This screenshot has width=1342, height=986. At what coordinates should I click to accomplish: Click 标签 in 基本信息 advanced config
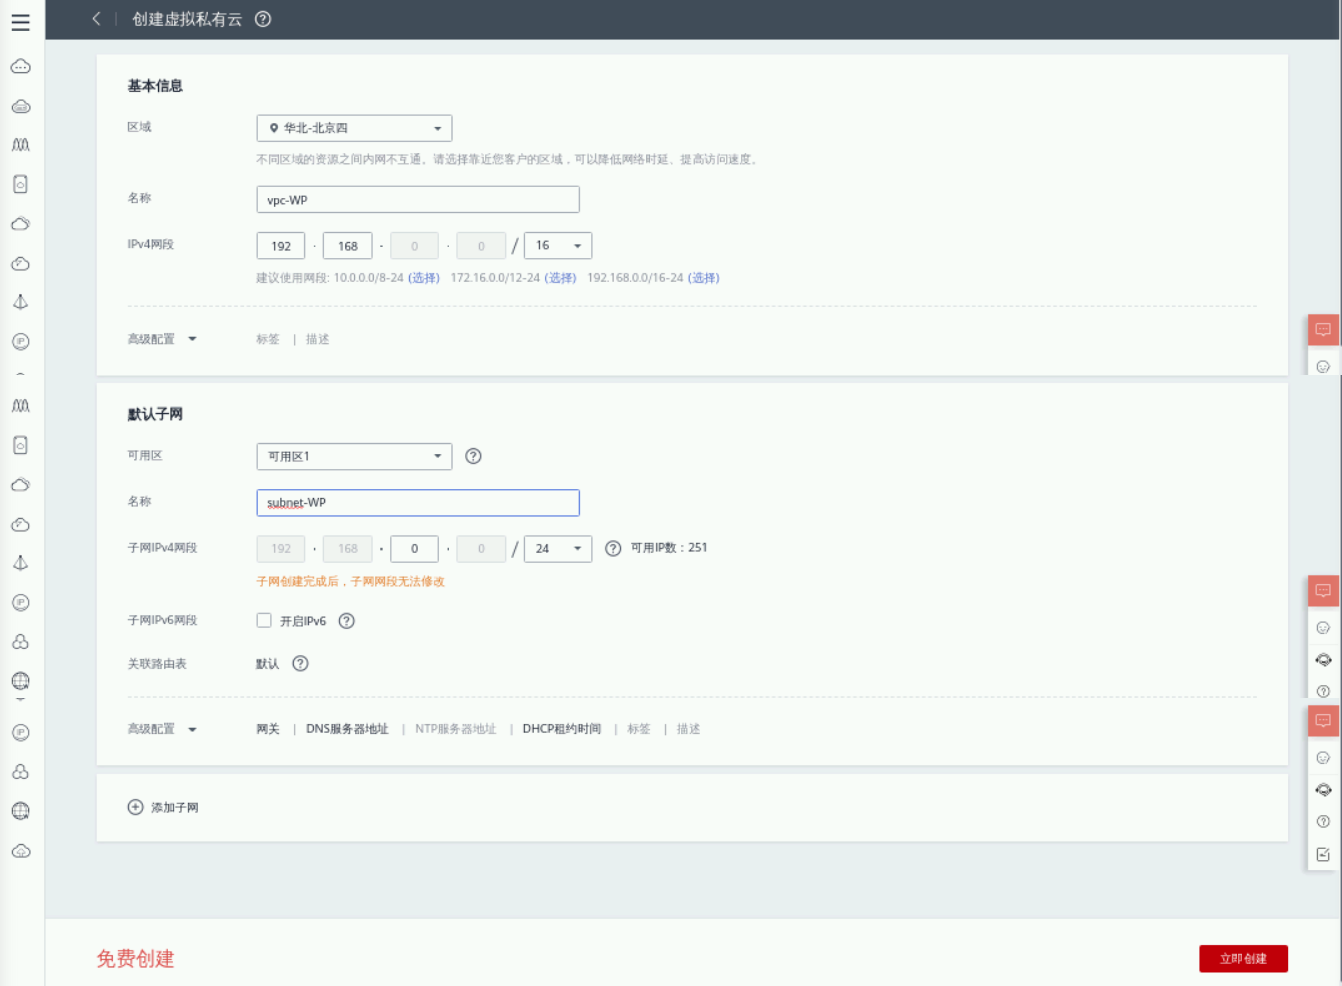268,339
